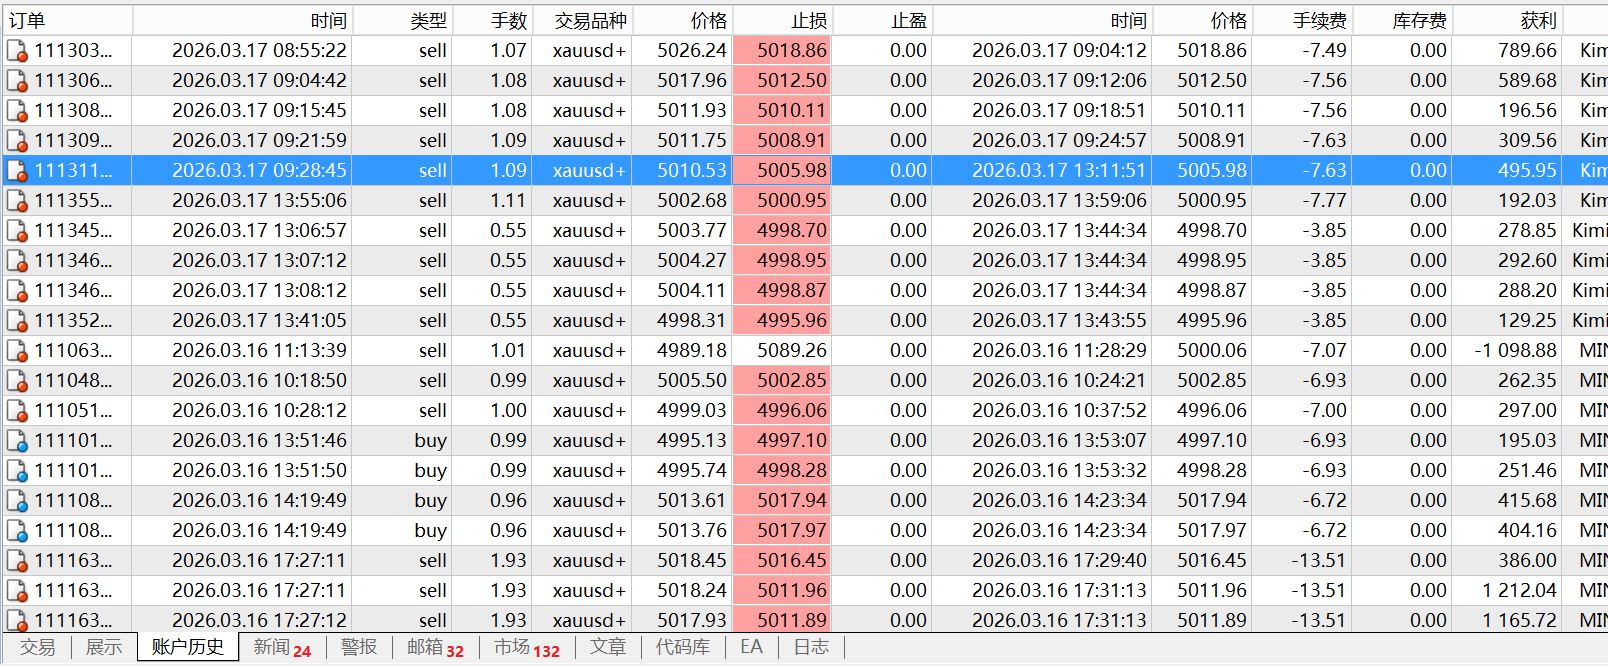Screen dimensions: 1608x666
Task: Select the profit value 1 212.04
Action: tap(1519, 591)
